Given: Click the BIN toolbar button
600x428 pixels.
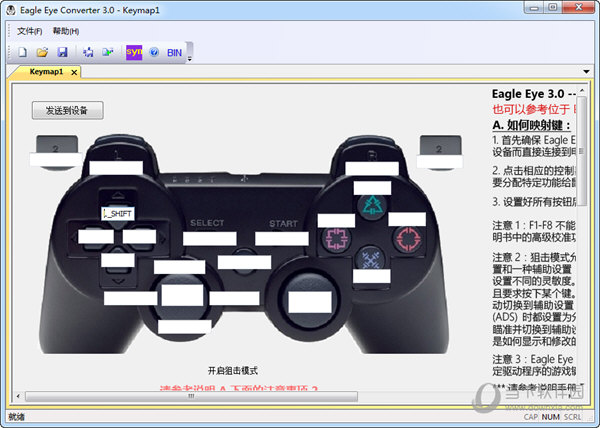Looking at the screenshot, I should point(174,52).
